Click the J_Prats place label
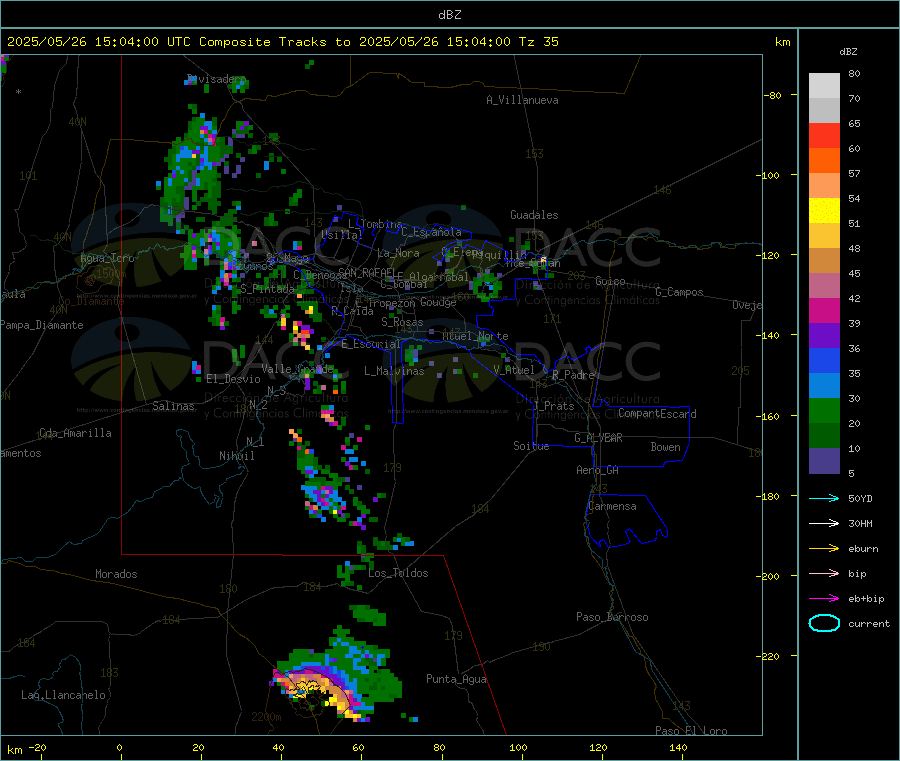 pyautogui.click(x=553, y=406)
